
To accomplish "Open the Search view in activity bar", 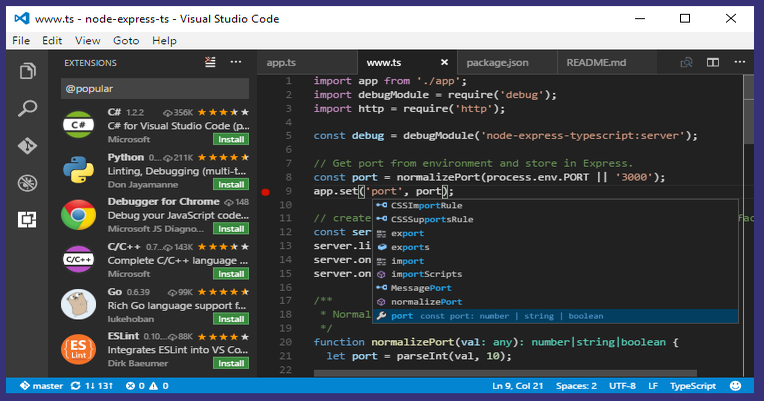I will [27, 108].
